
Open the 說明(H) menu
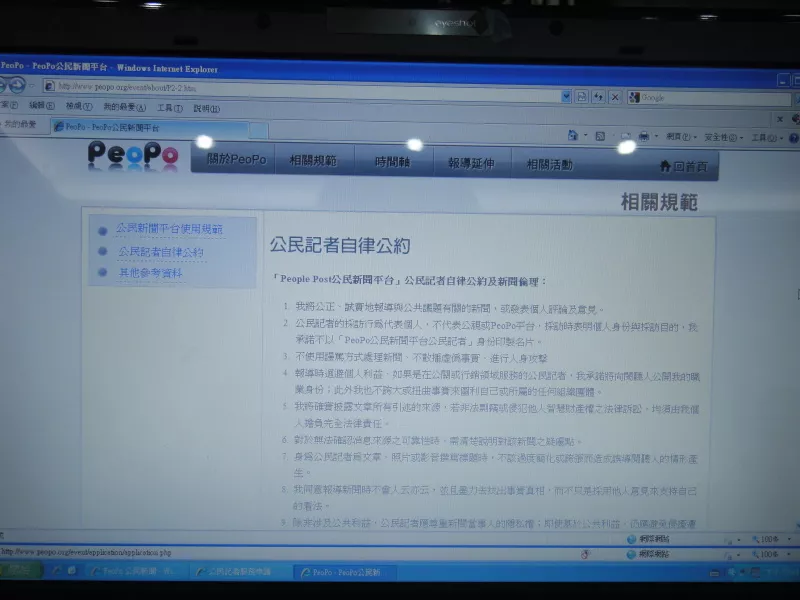tap(207, 108)
